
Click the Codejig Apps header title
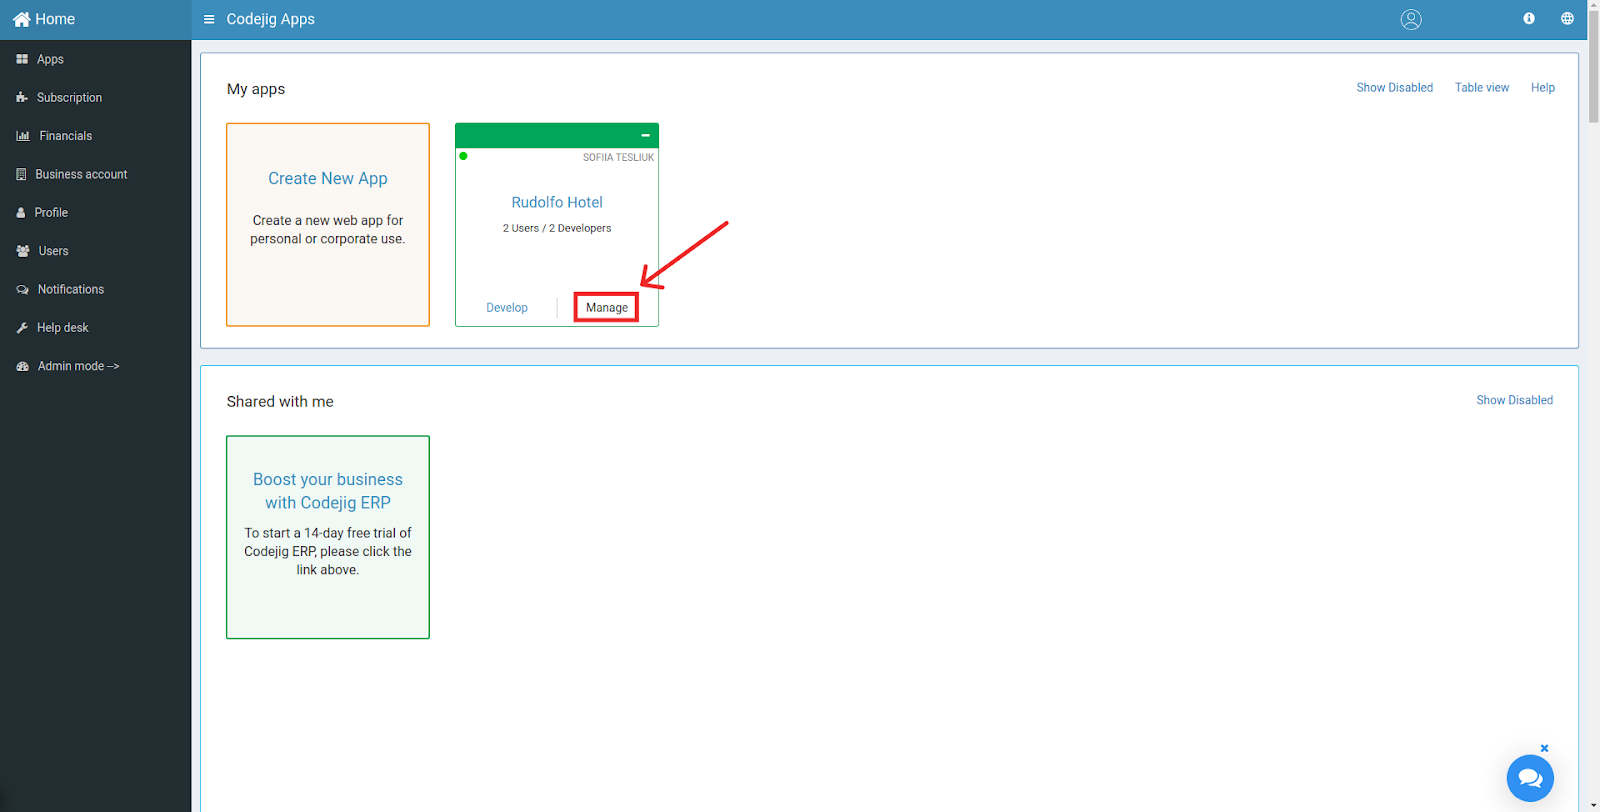(x=271, y=19)
